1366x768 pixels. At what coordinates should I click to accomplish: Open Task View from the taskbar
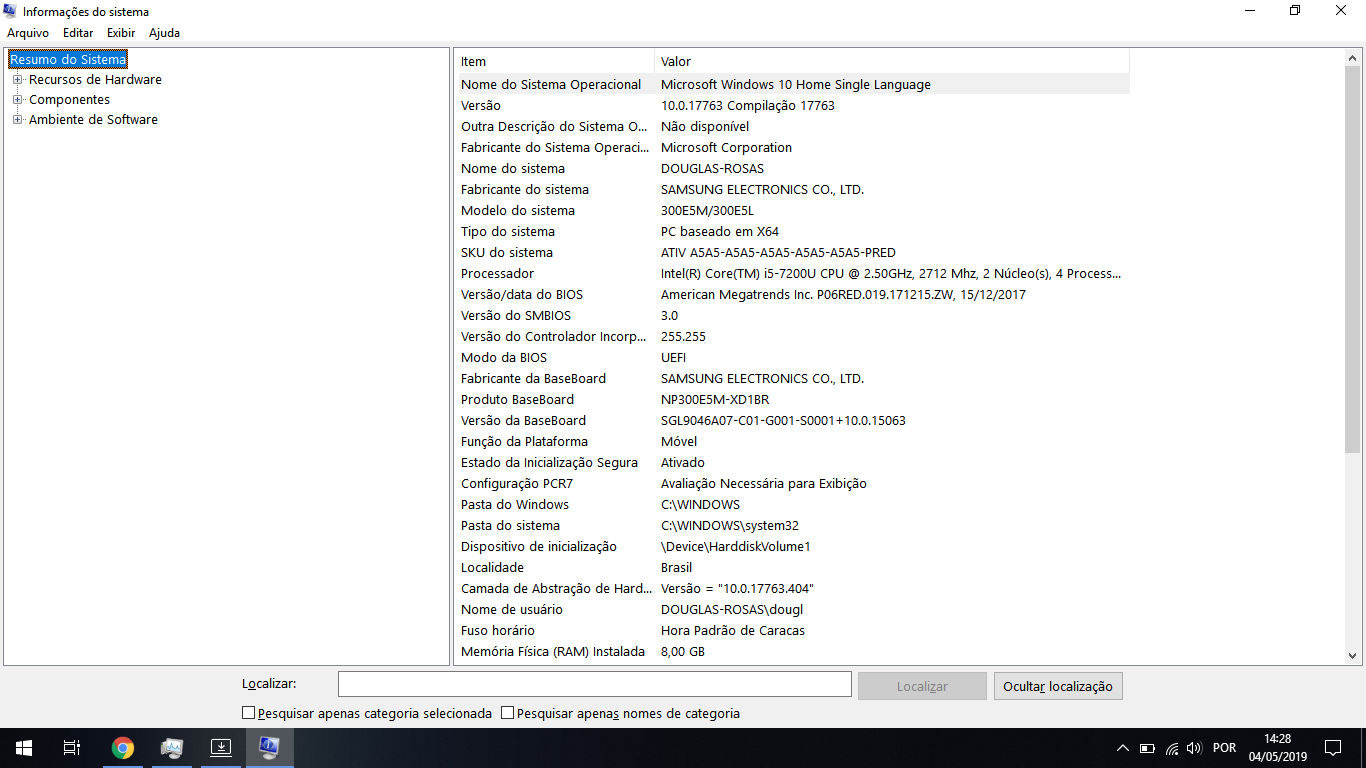click(72, 748)
